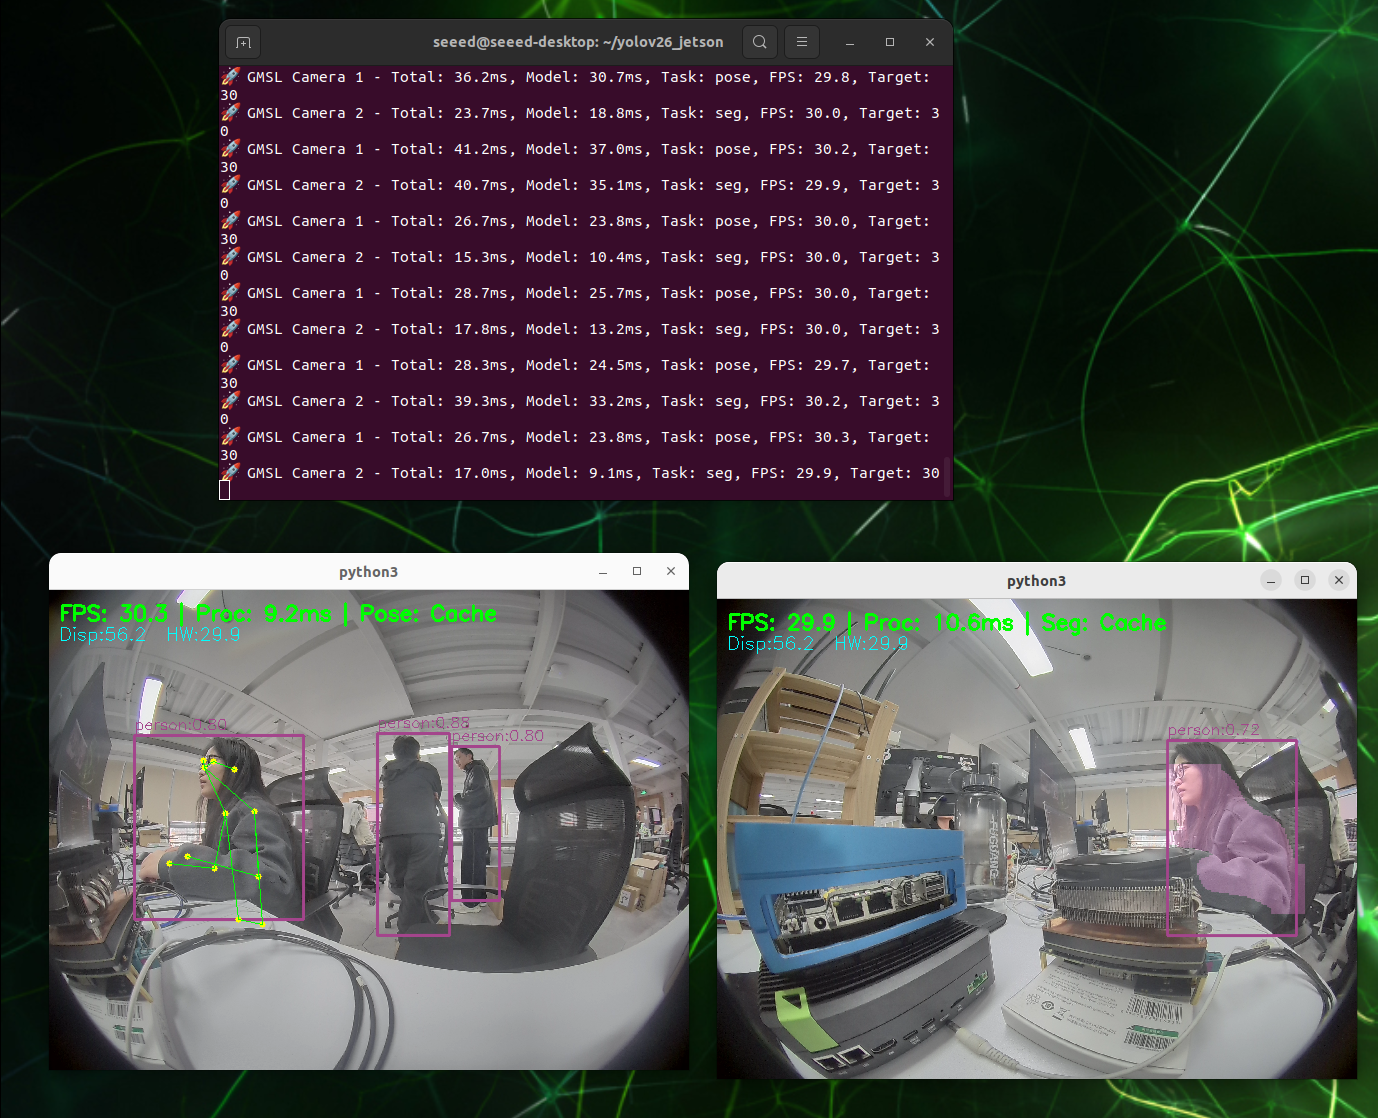Minimize the seeed-desktop terminal window

click(850, 43)
